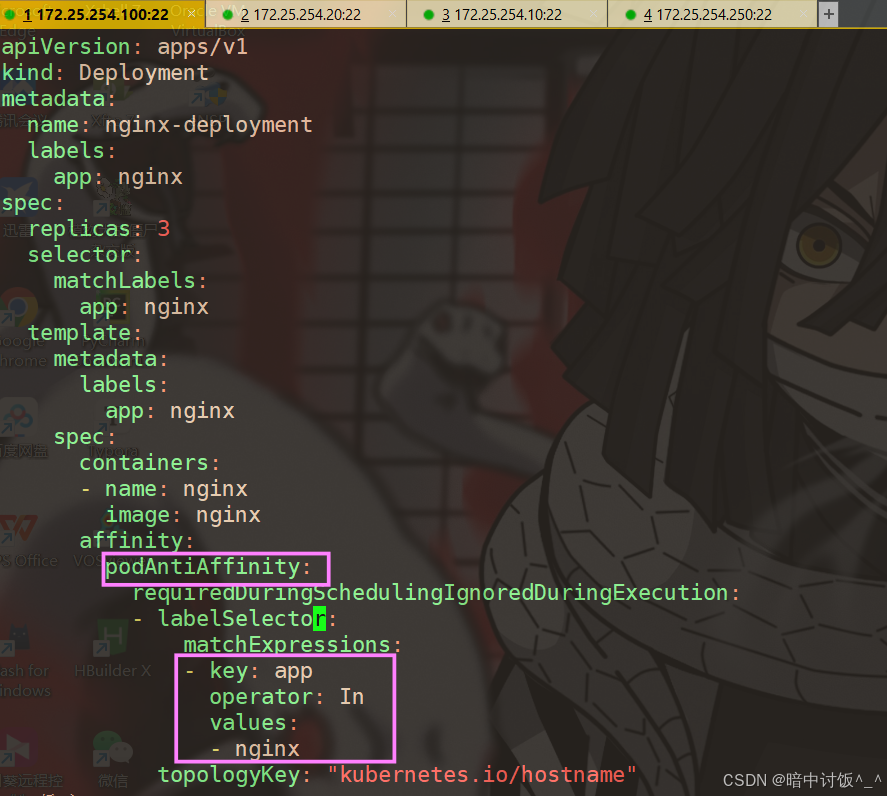Switch to session tab 3 172.25.254.10:22
Viewport: 887px width, 796px height.
(x=507, y=14)
